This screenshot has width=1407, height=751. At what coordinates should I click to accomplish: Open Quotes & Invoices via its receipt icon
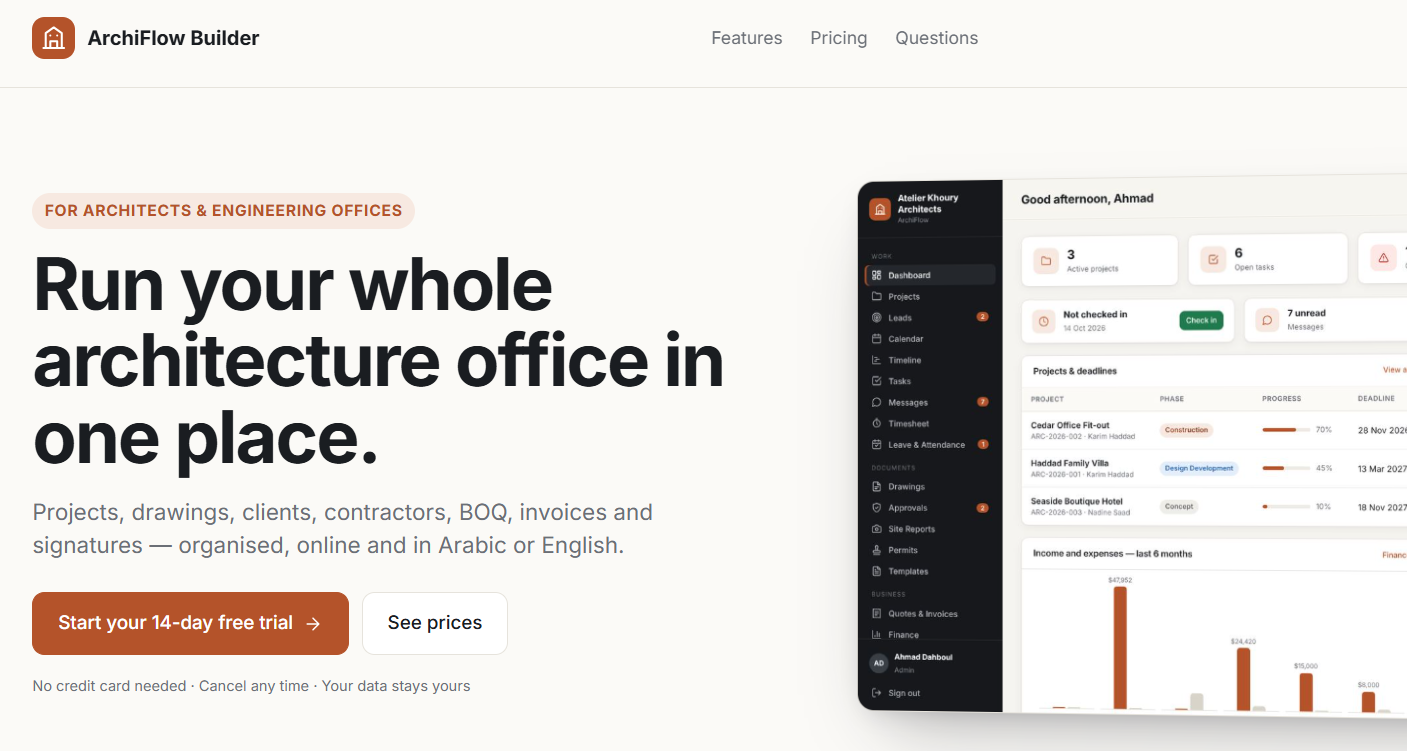click(x=877, y=614)
